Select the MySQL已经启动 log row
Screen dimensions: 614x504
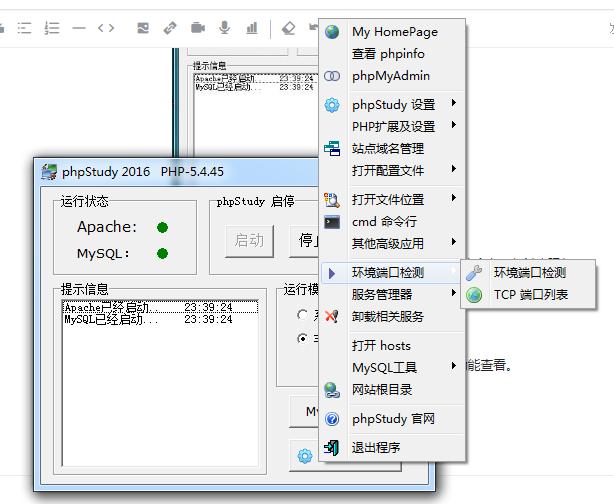(x=160, y=320)
